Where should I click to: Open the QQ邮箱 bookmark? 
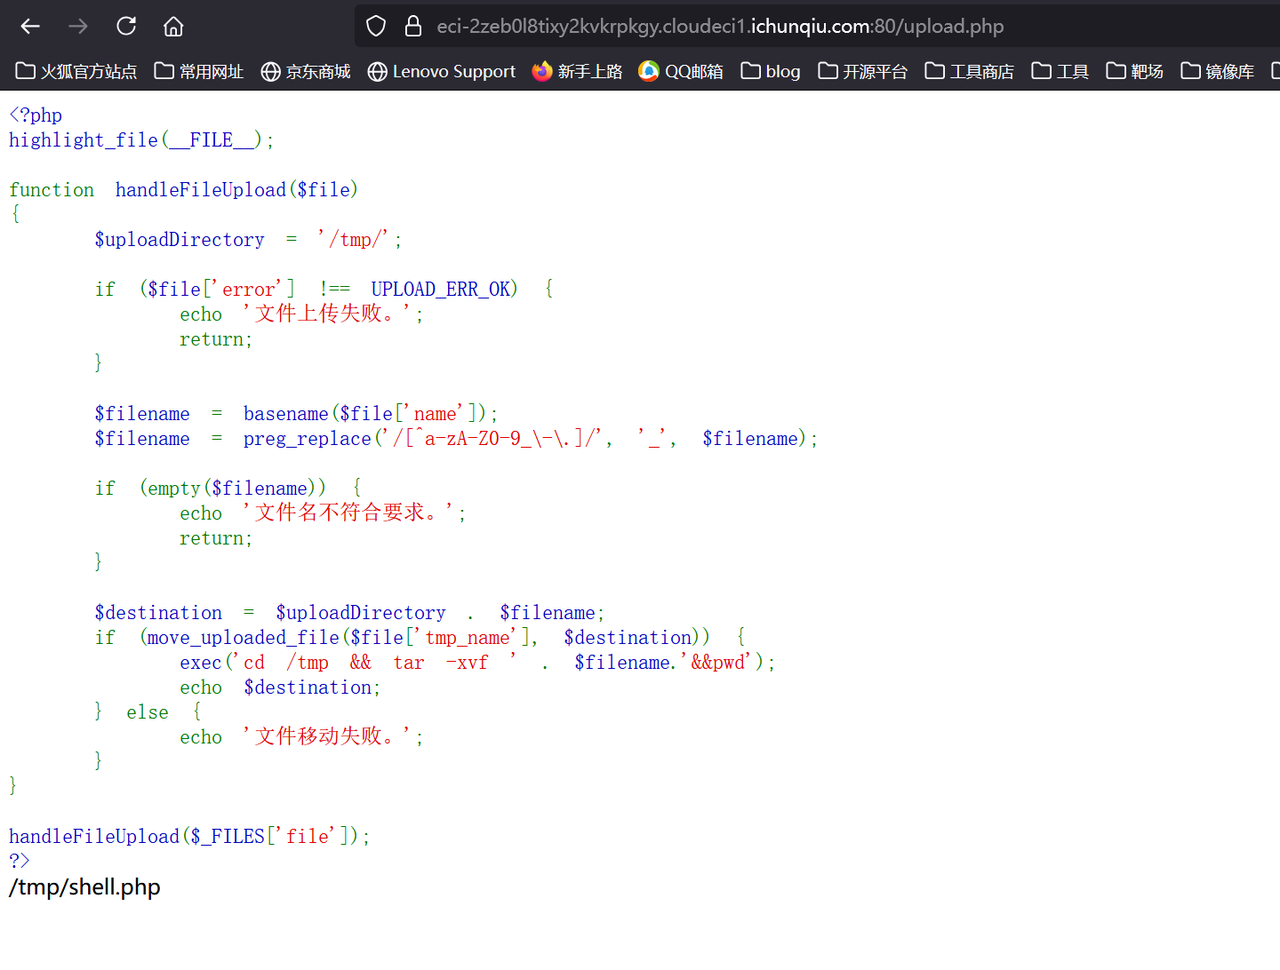pyautogui.click(x=681, y=71)
